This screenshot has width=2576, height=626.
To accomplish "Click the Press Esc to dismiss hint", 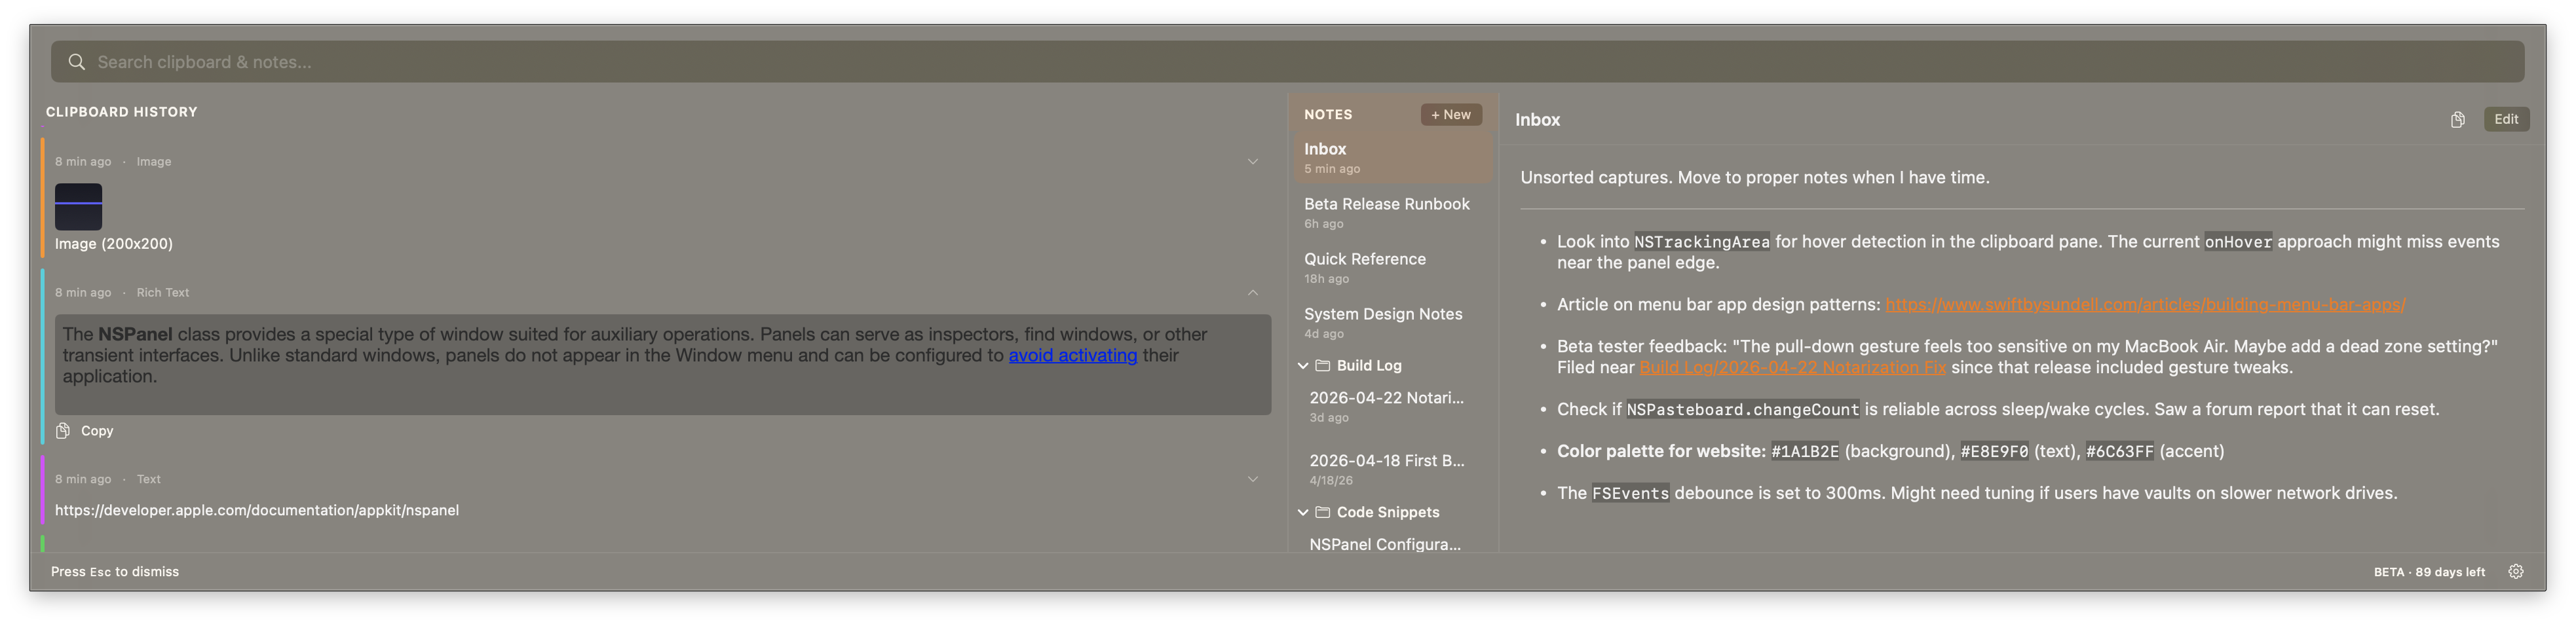I will pos(115,572).
